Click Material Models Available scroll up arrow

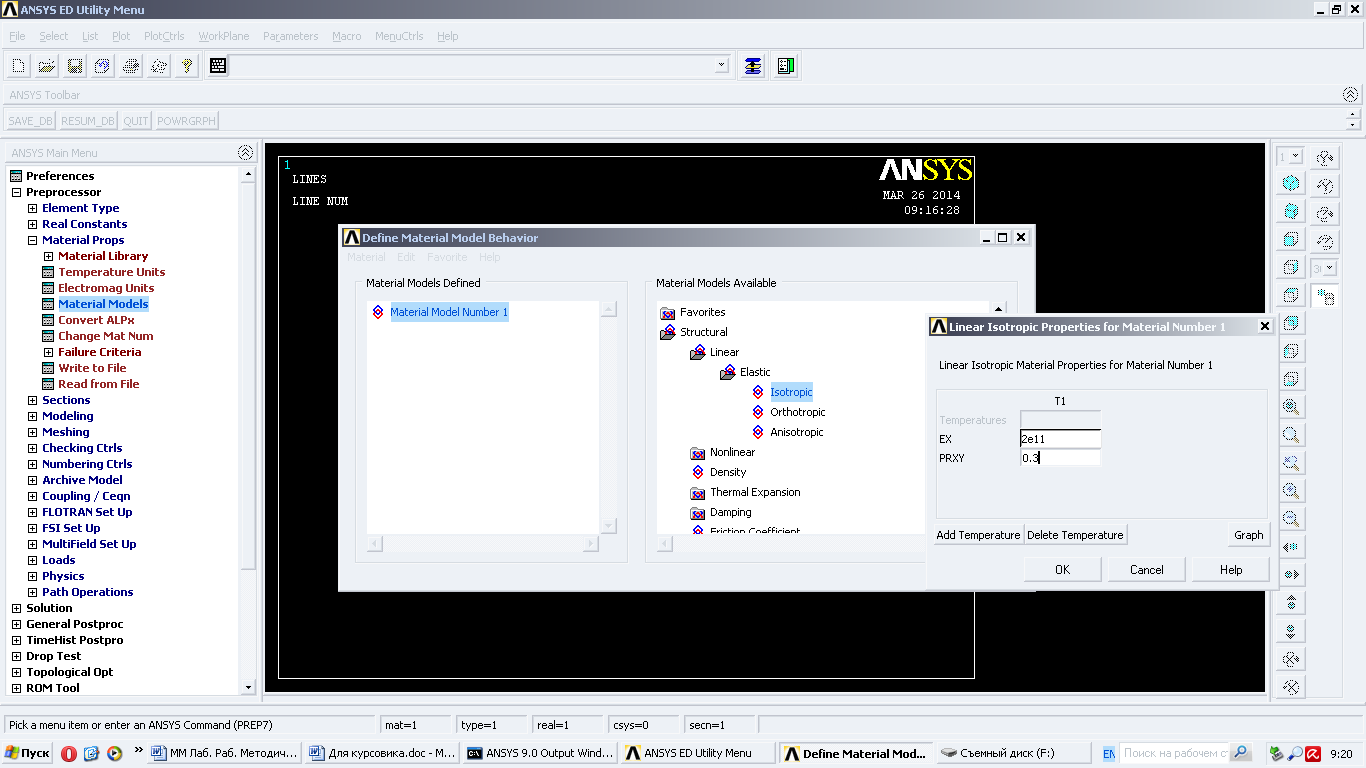coord(998,310)
